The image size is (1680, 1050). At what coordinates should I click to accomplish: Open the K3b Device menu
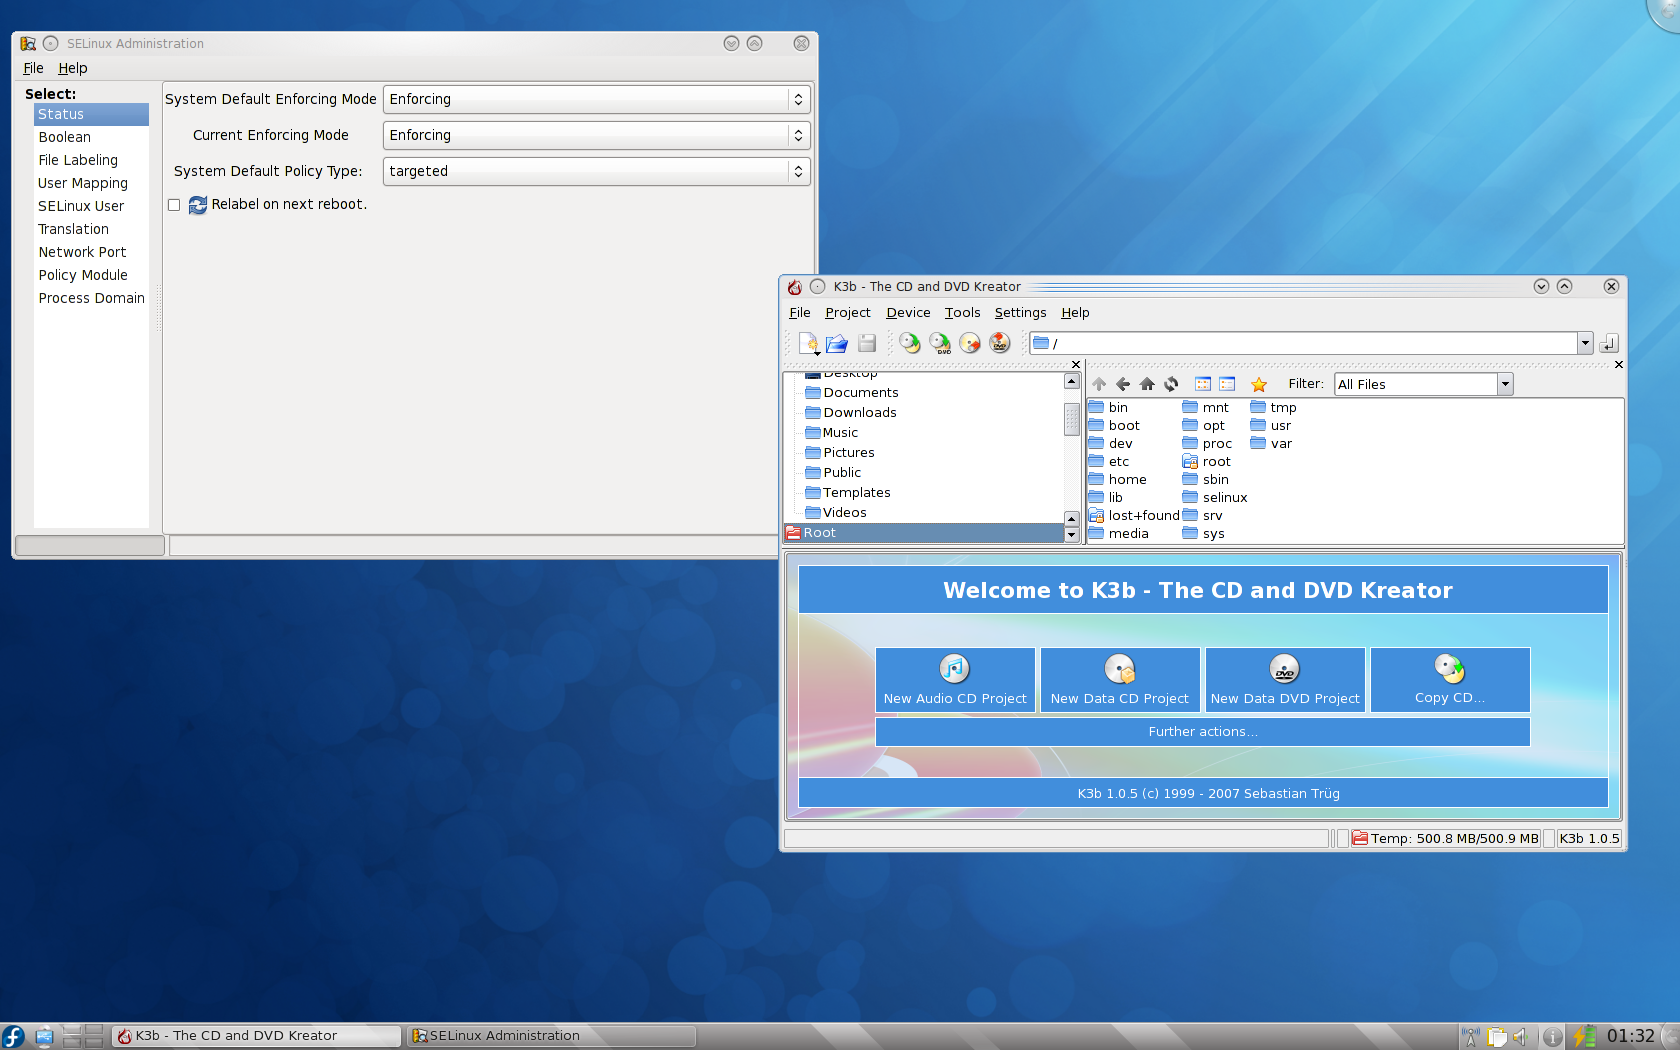(908, 313)
